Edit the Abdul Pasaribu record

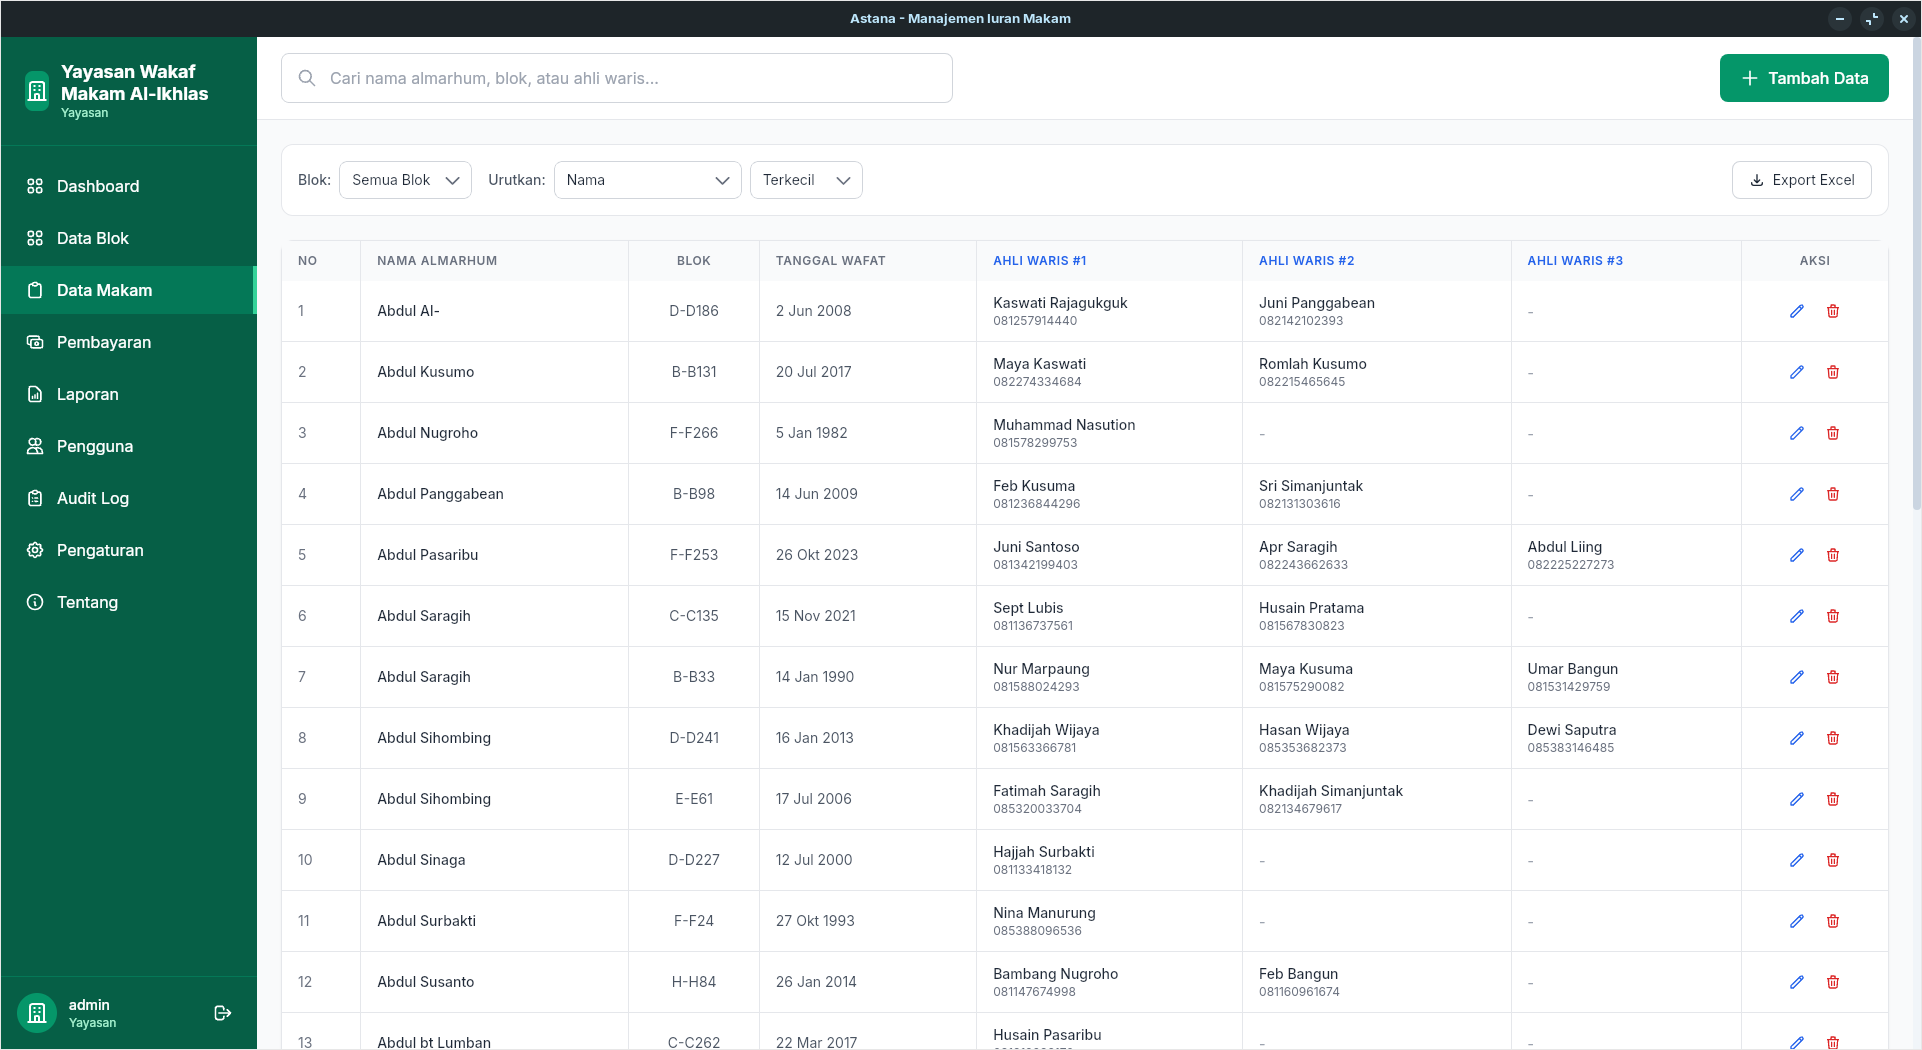point(1796,555)
